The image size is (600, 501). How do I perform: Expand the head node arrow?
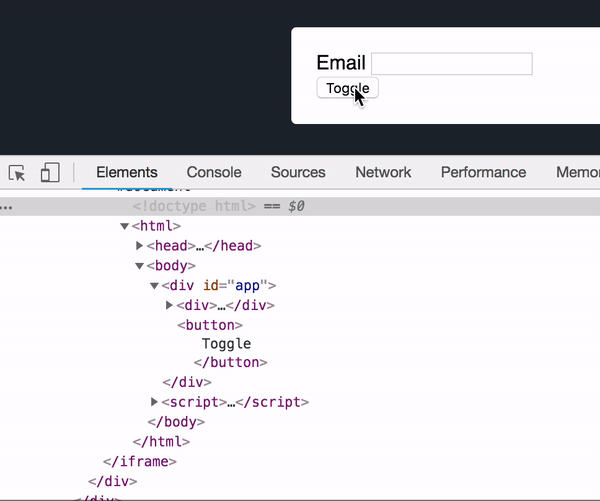point(139,246)
